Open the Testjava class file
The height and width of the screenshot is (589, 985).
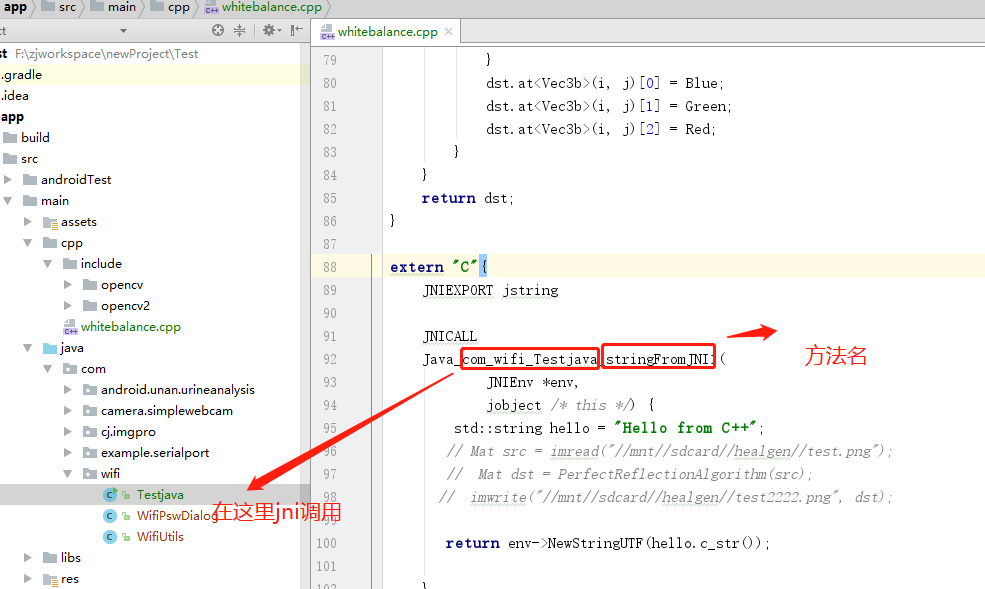tap(160, 495)
